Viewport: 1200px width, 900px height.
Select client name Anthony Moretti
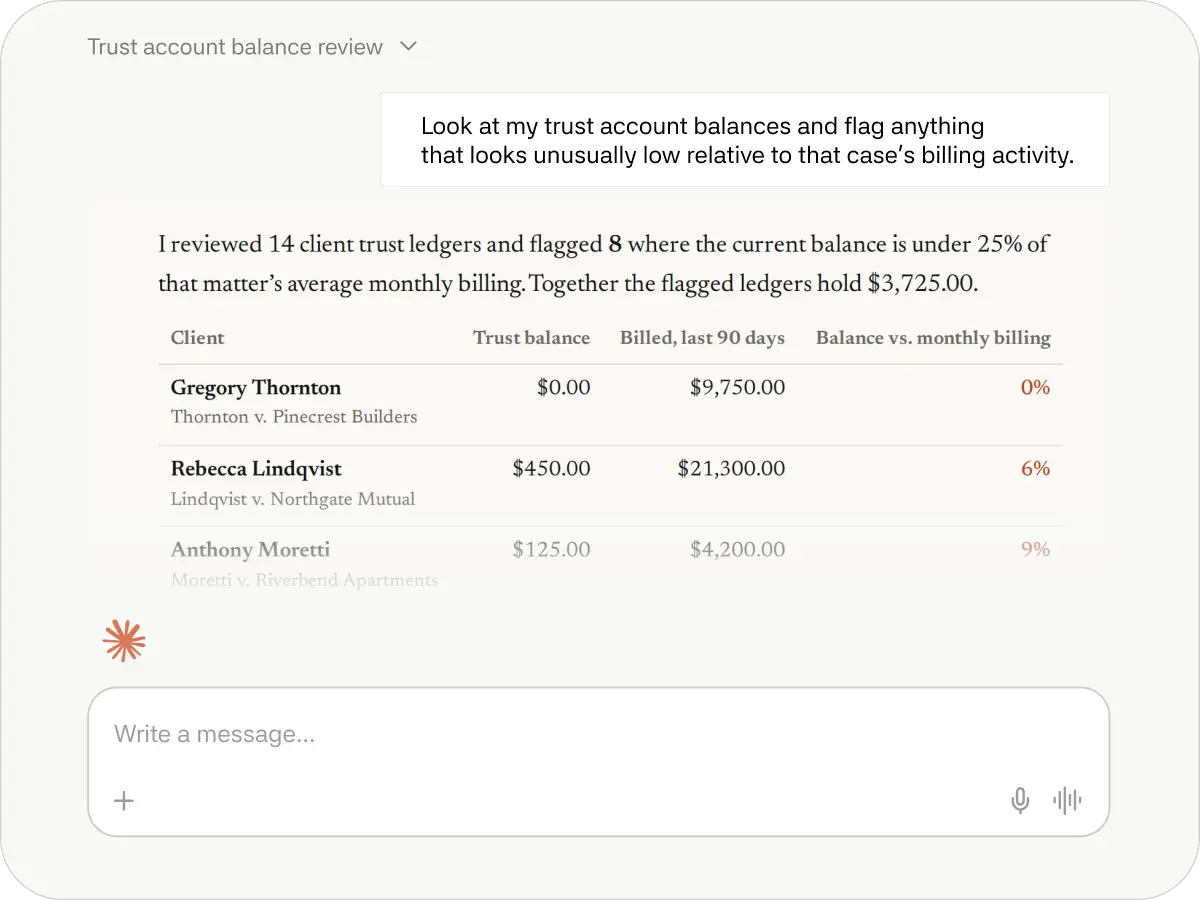coord(250,550)
